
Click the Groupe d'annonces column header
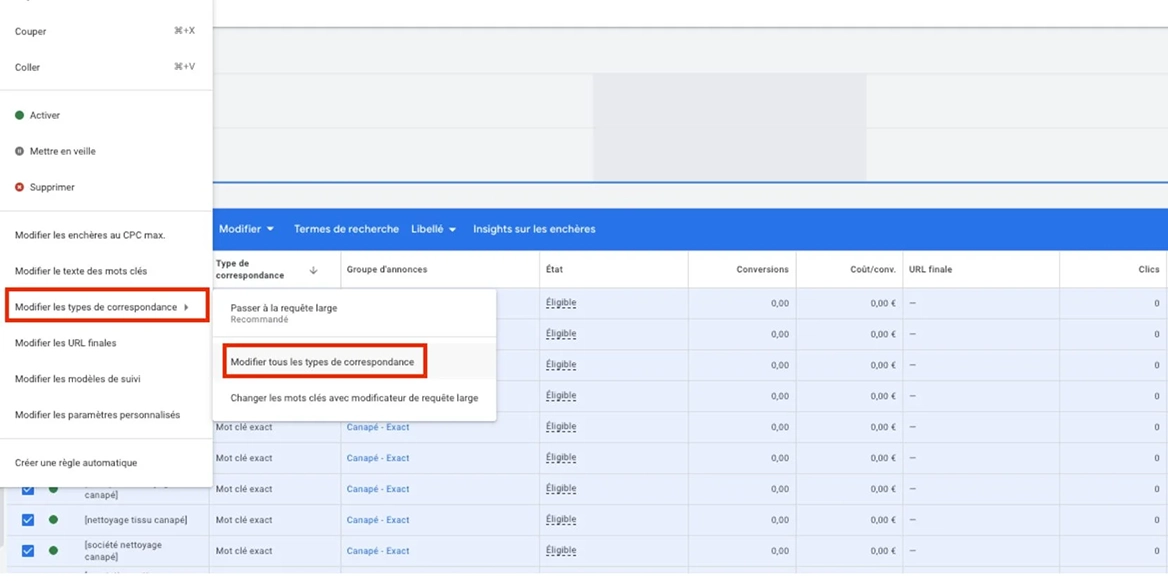[x=387, y=270]
